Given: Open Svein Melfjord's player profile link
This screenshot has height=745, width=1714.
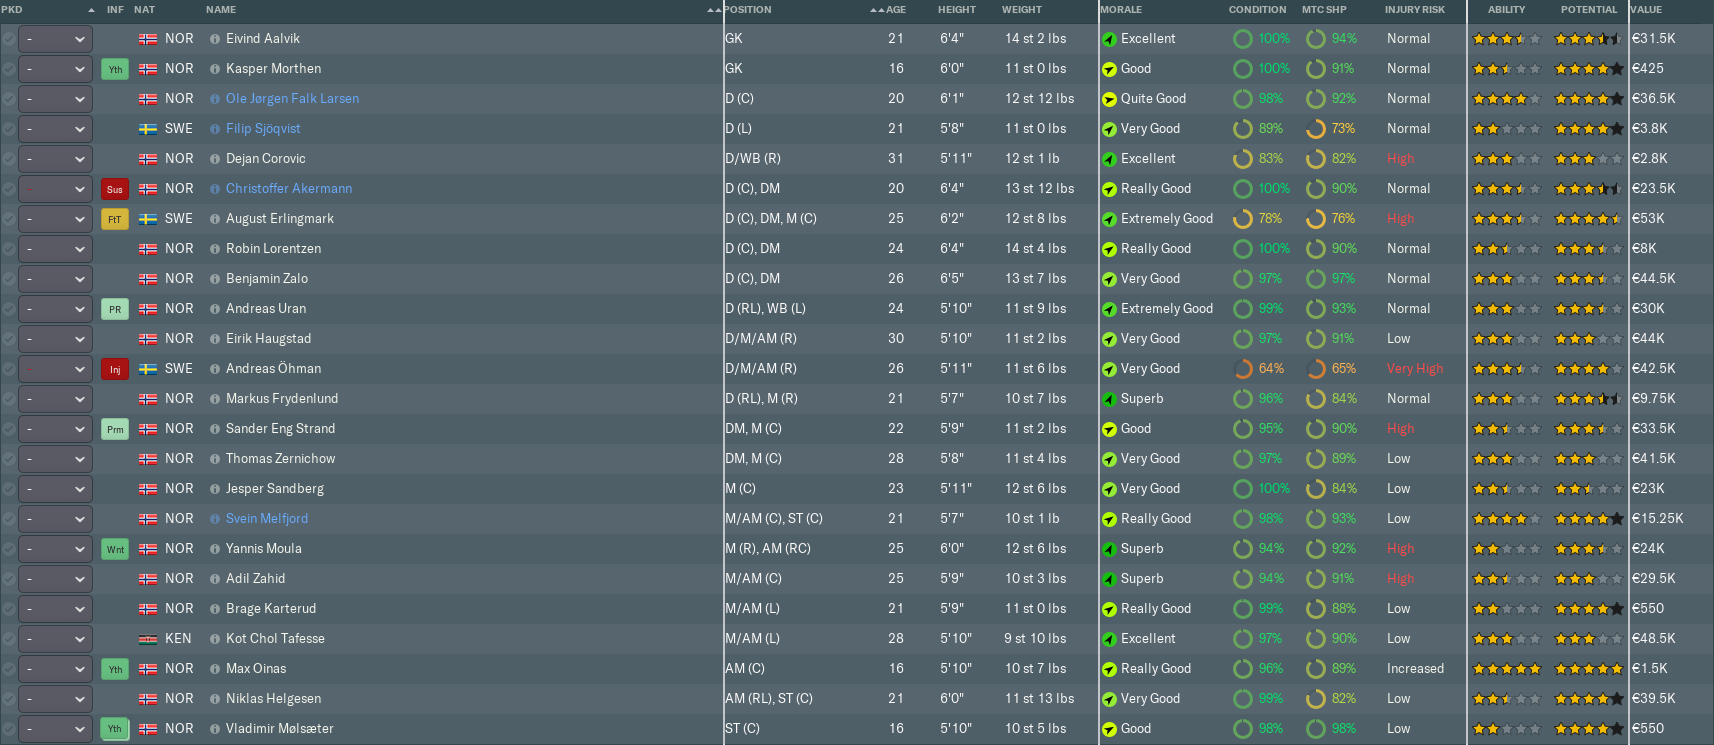Looking at the screenshot, I should click(267, 519).
